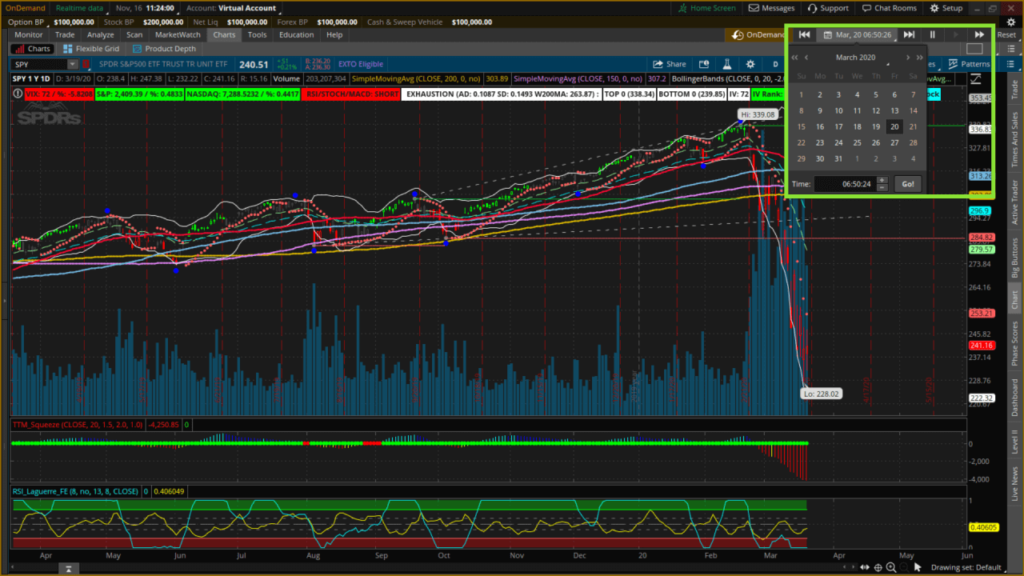This screenshot has height=576, width=1024.
Task: Click the Go! button in the calendar
Action: 908,184
